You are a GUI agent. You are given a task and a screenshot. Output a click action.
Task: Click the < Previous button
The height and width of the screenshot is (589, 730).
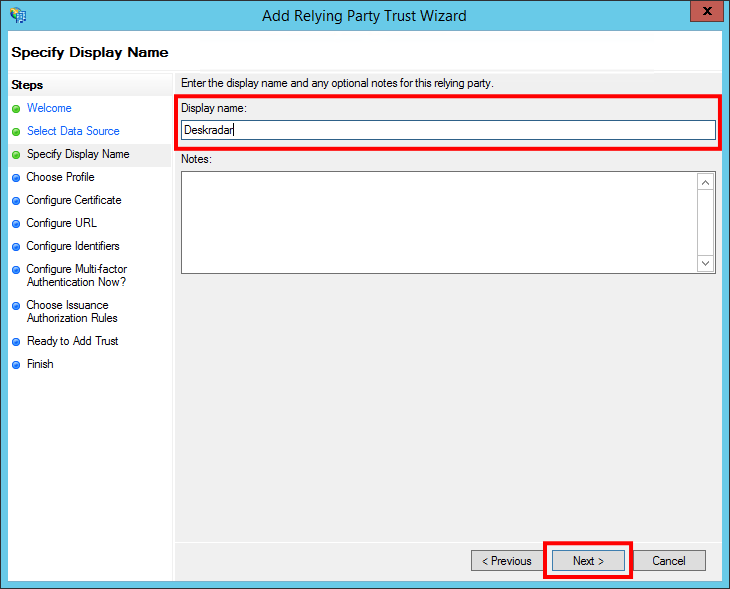pyautogui.click(x=507, y=561)
